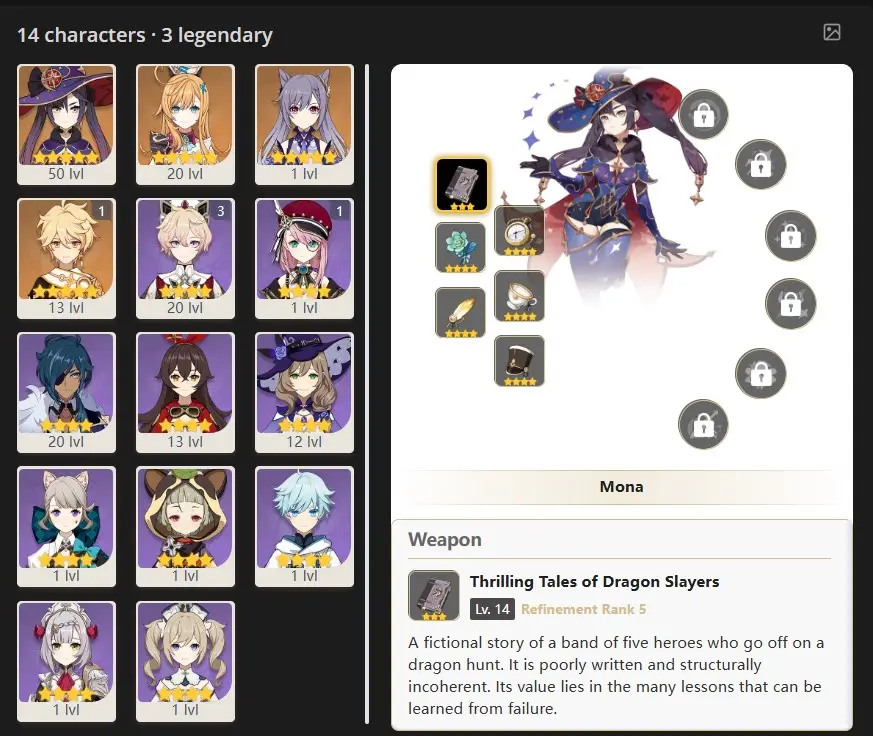The image size is (873, 736).
Task: Open the feather artifact slot
Action: pyautogui.click(x=460, y=312)
